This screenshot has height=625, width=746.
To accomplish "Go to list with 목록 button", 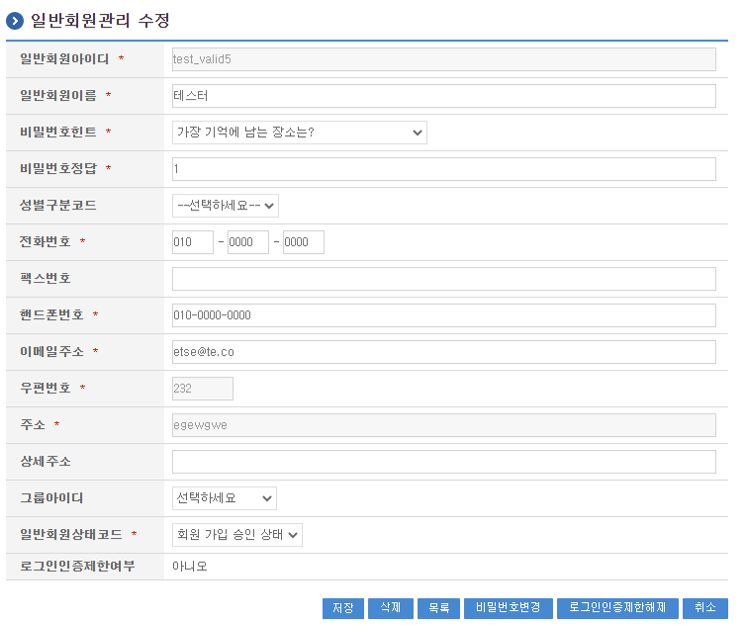I will (x=439, y=608).
